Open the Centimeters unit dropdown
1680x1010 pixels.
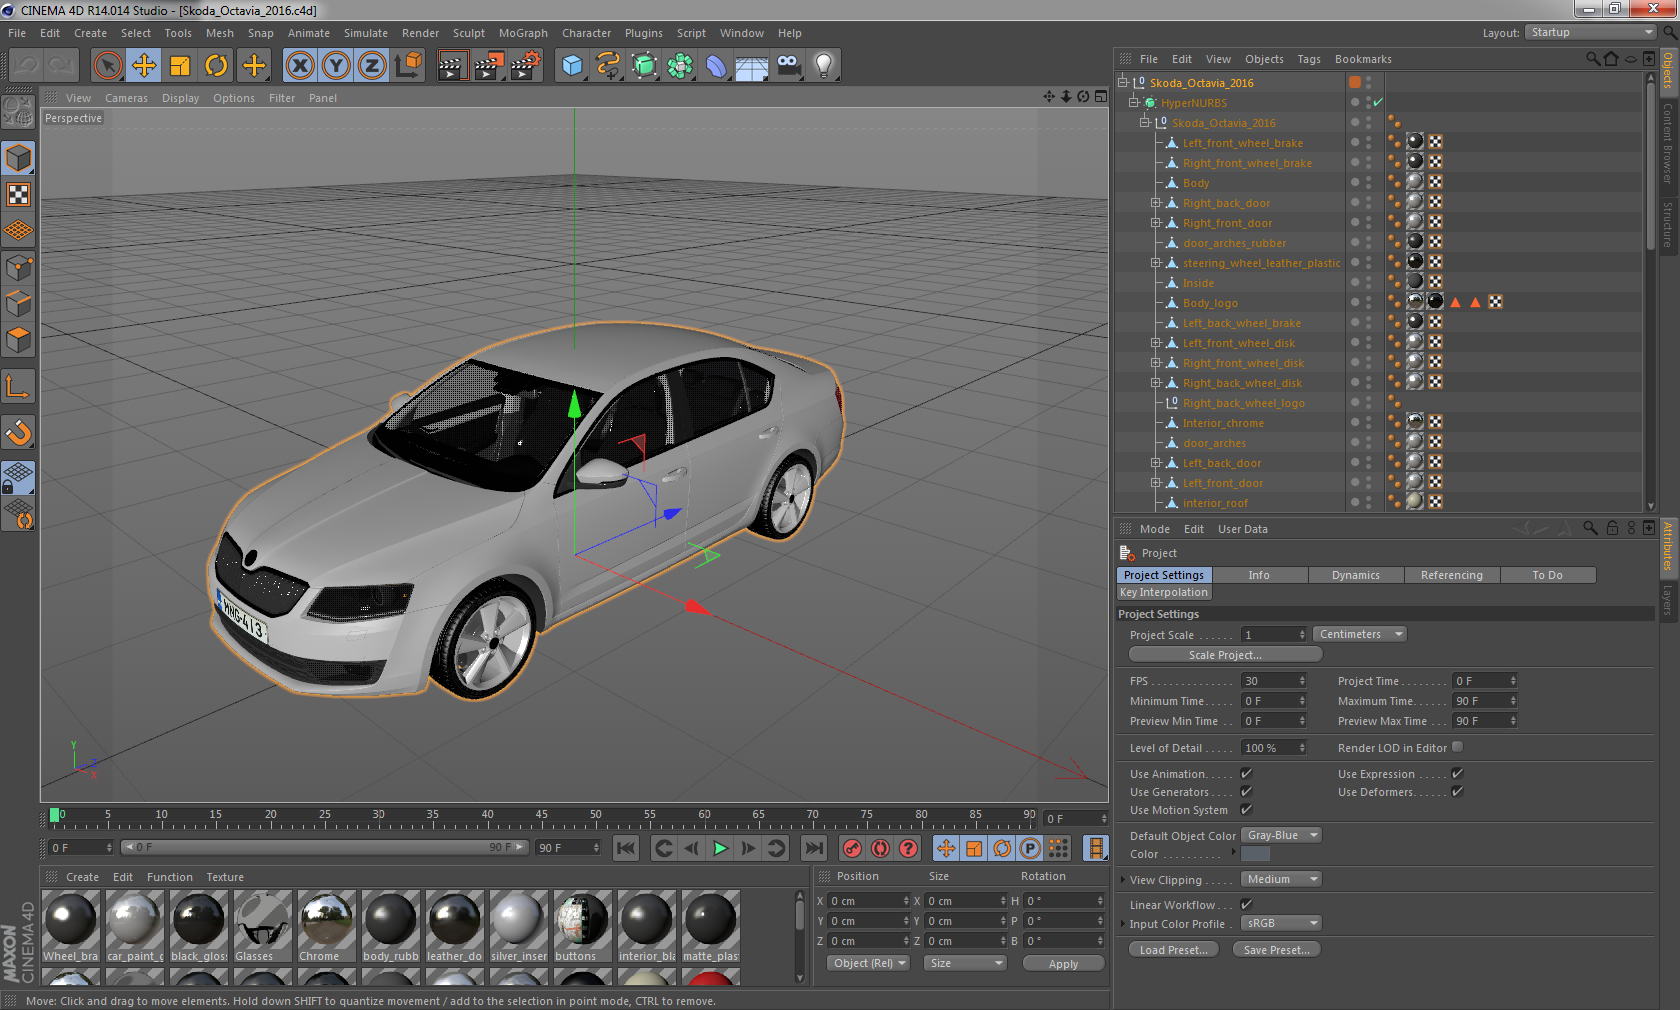point(1360,634)
